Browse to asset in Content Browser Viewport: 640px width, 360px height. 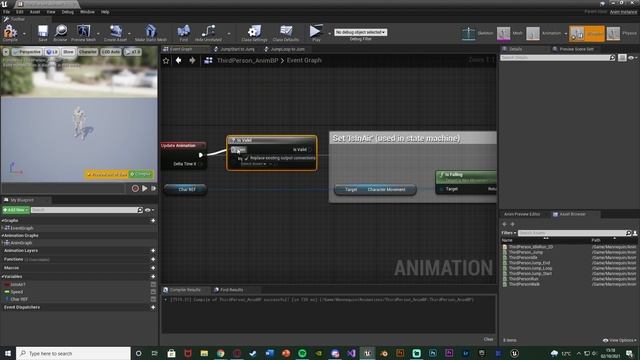click(x=60, y=33)
